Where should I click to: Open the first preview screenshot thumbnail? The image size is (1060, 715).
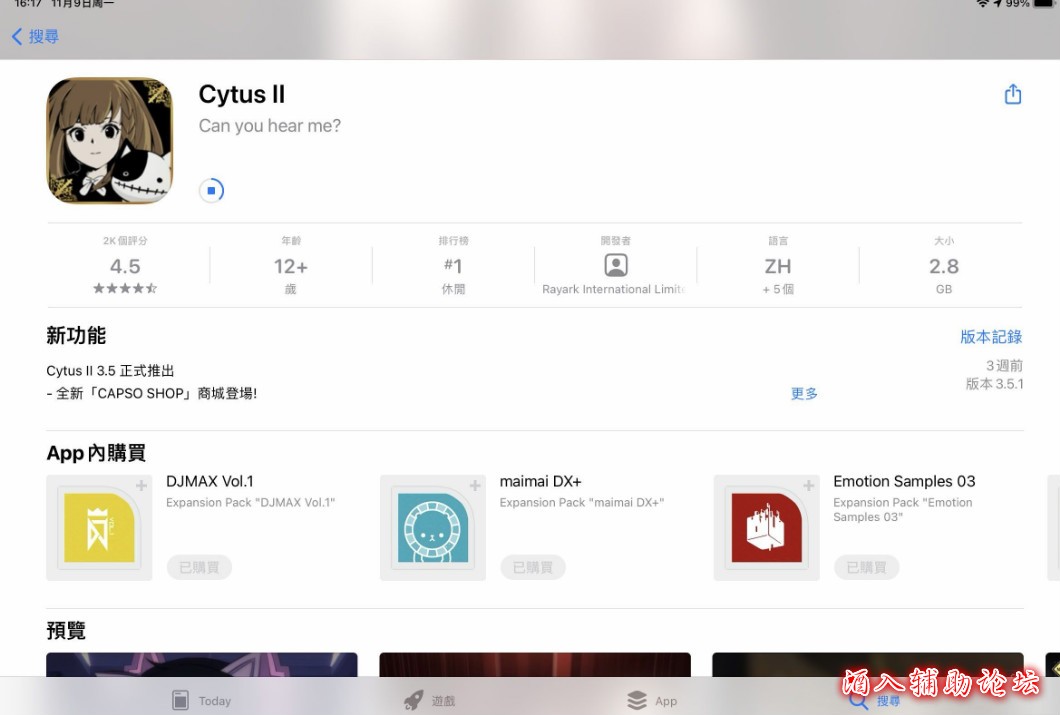[201, 665]
